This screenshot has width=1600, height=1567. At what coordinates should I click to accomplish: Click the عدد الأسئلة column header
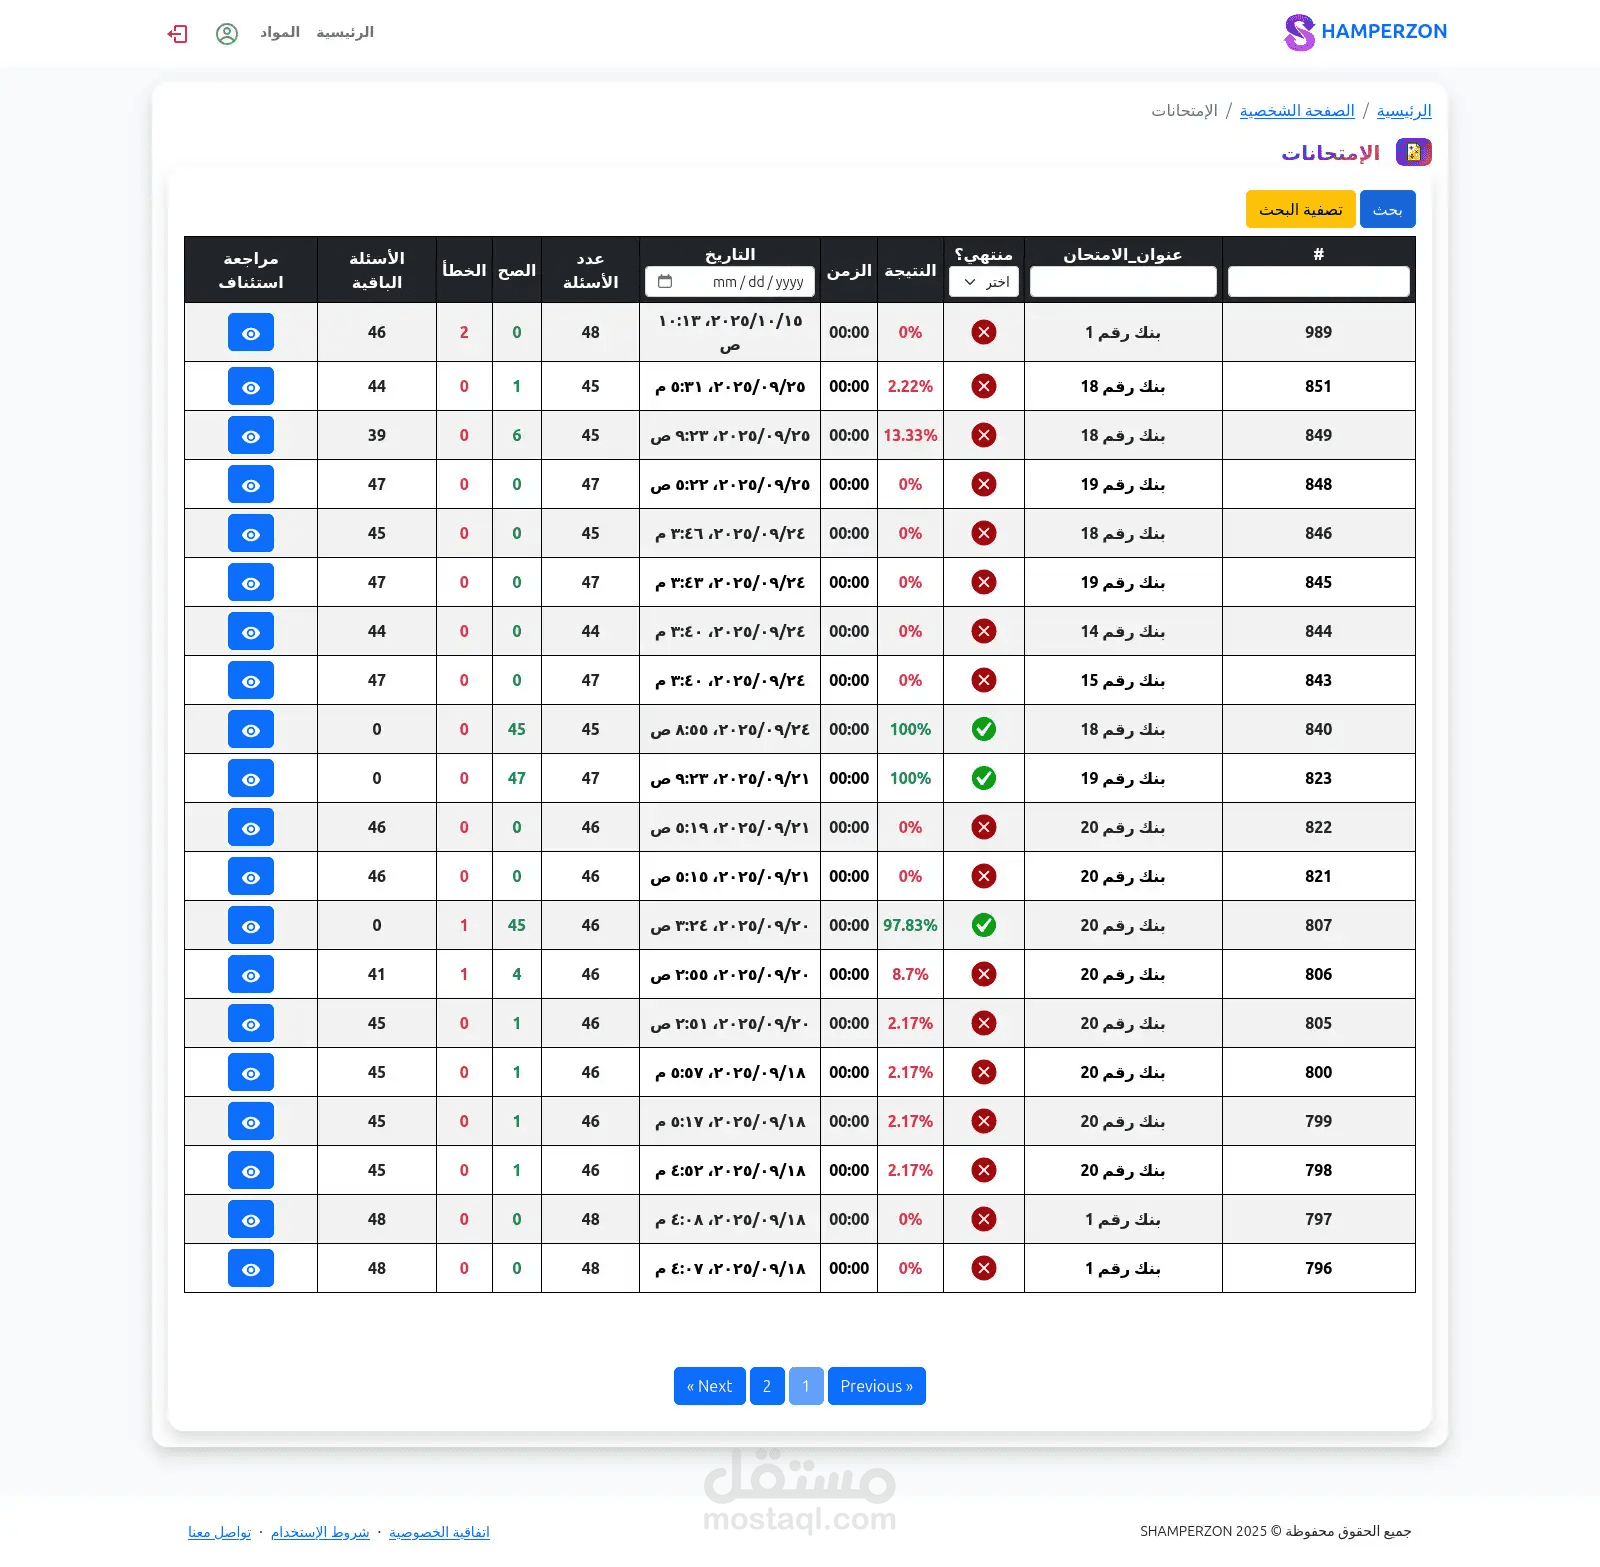590,270
